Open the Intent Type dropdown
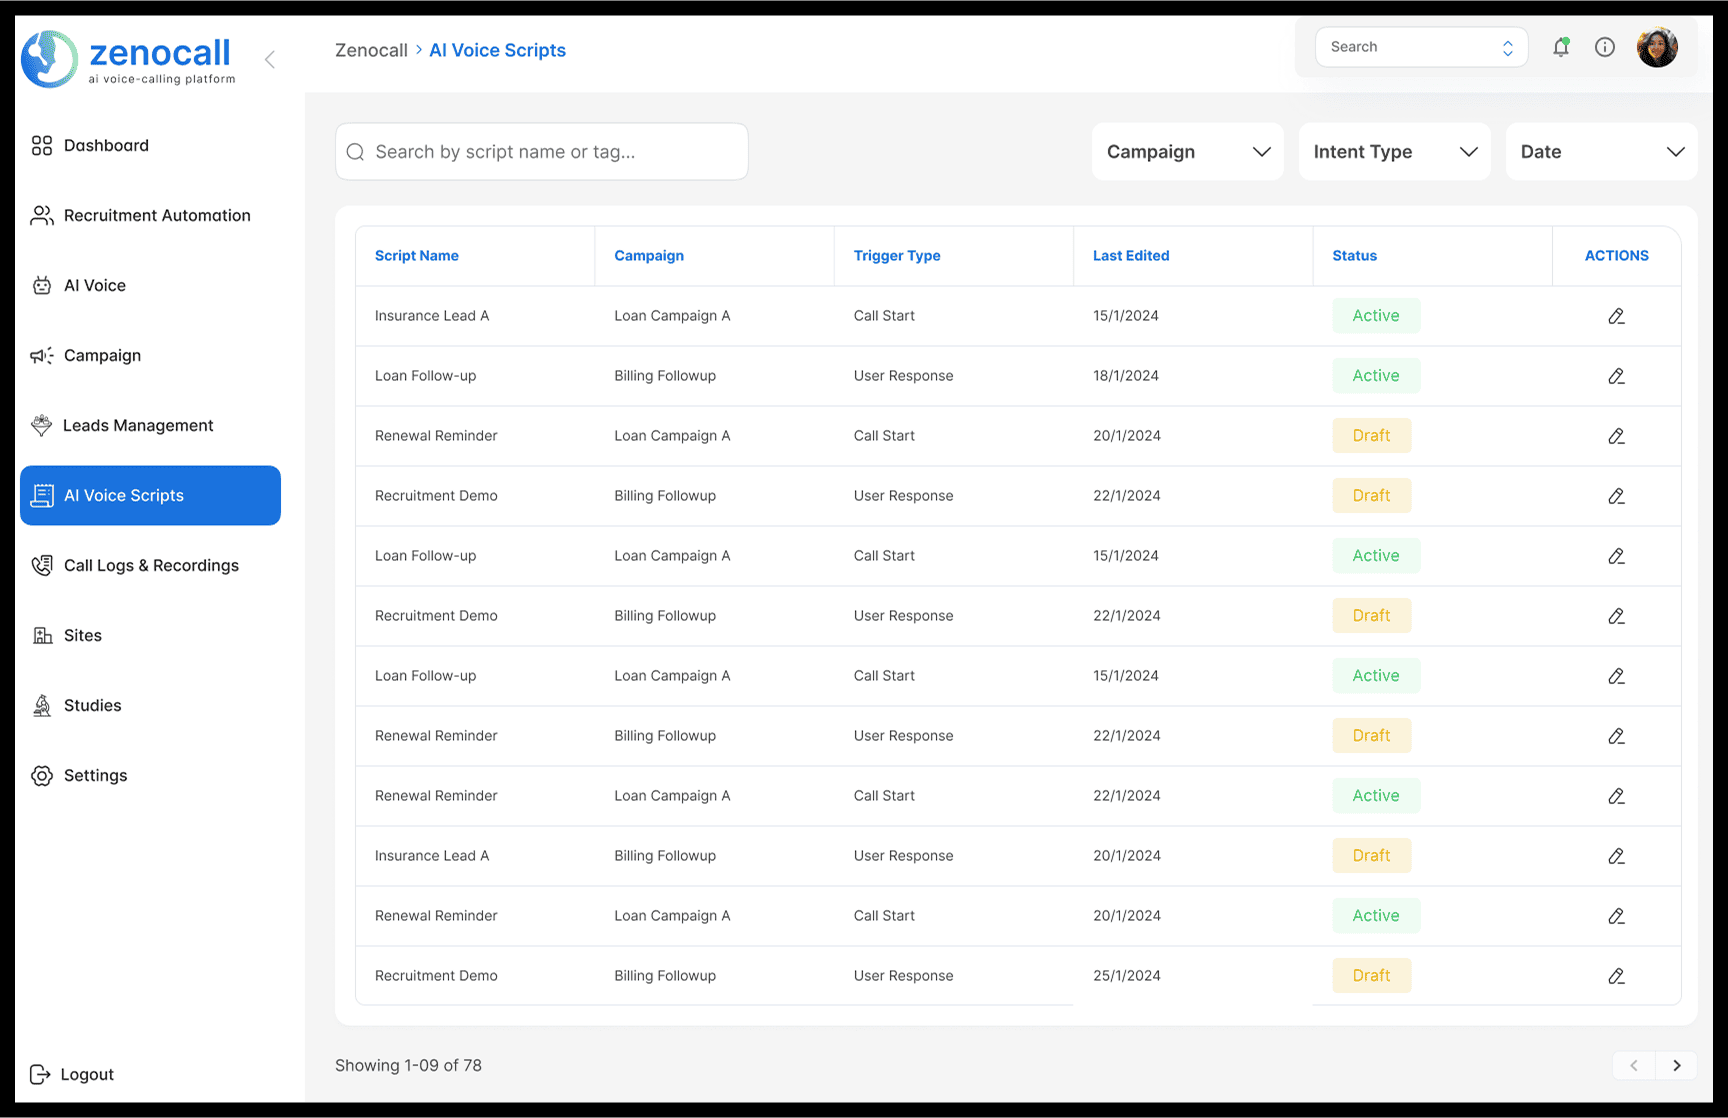Viewport: 1728px width, 1118px height. 1394,152
